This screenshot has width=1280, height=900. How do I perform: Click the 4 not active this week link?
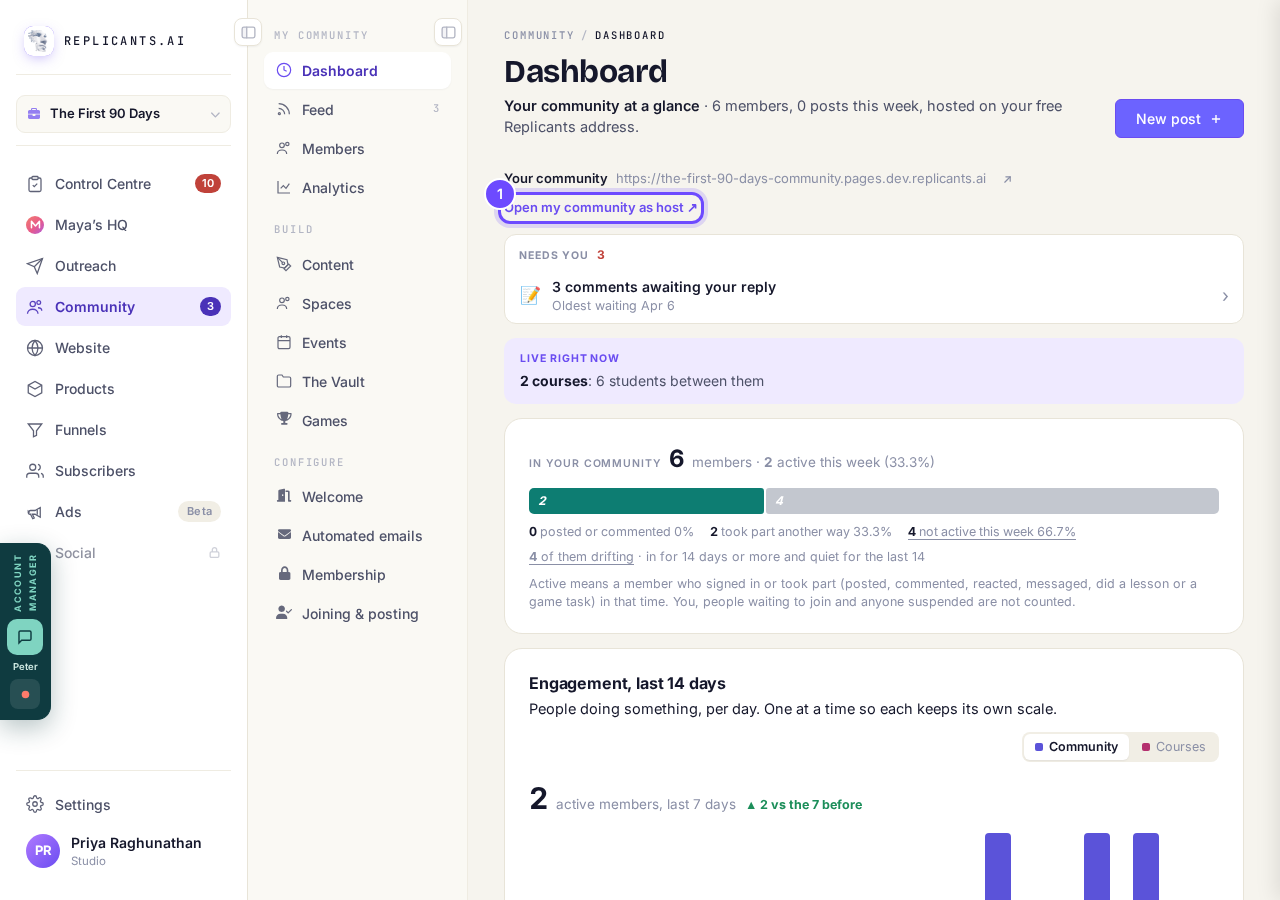tap(992, 532)
